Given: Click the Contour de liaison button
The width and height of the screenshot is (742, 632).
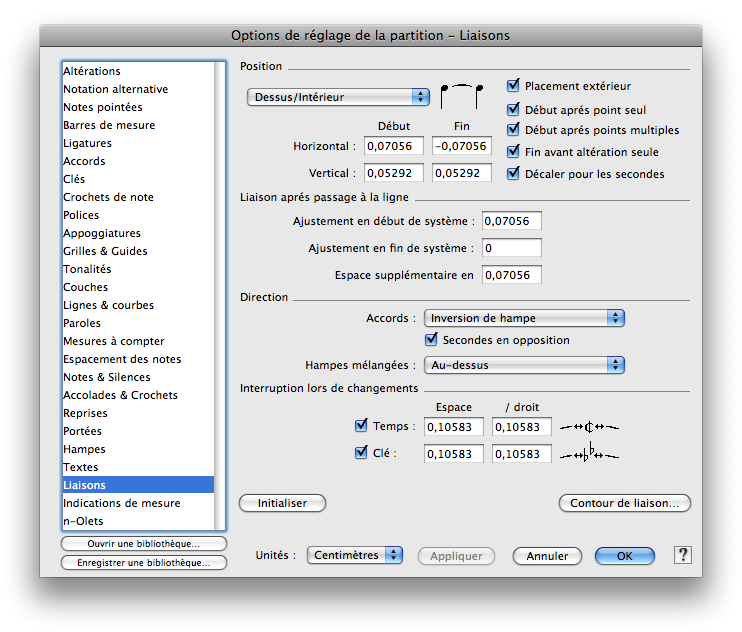Looking at the screenshot, I should click(x=624, y=503).
